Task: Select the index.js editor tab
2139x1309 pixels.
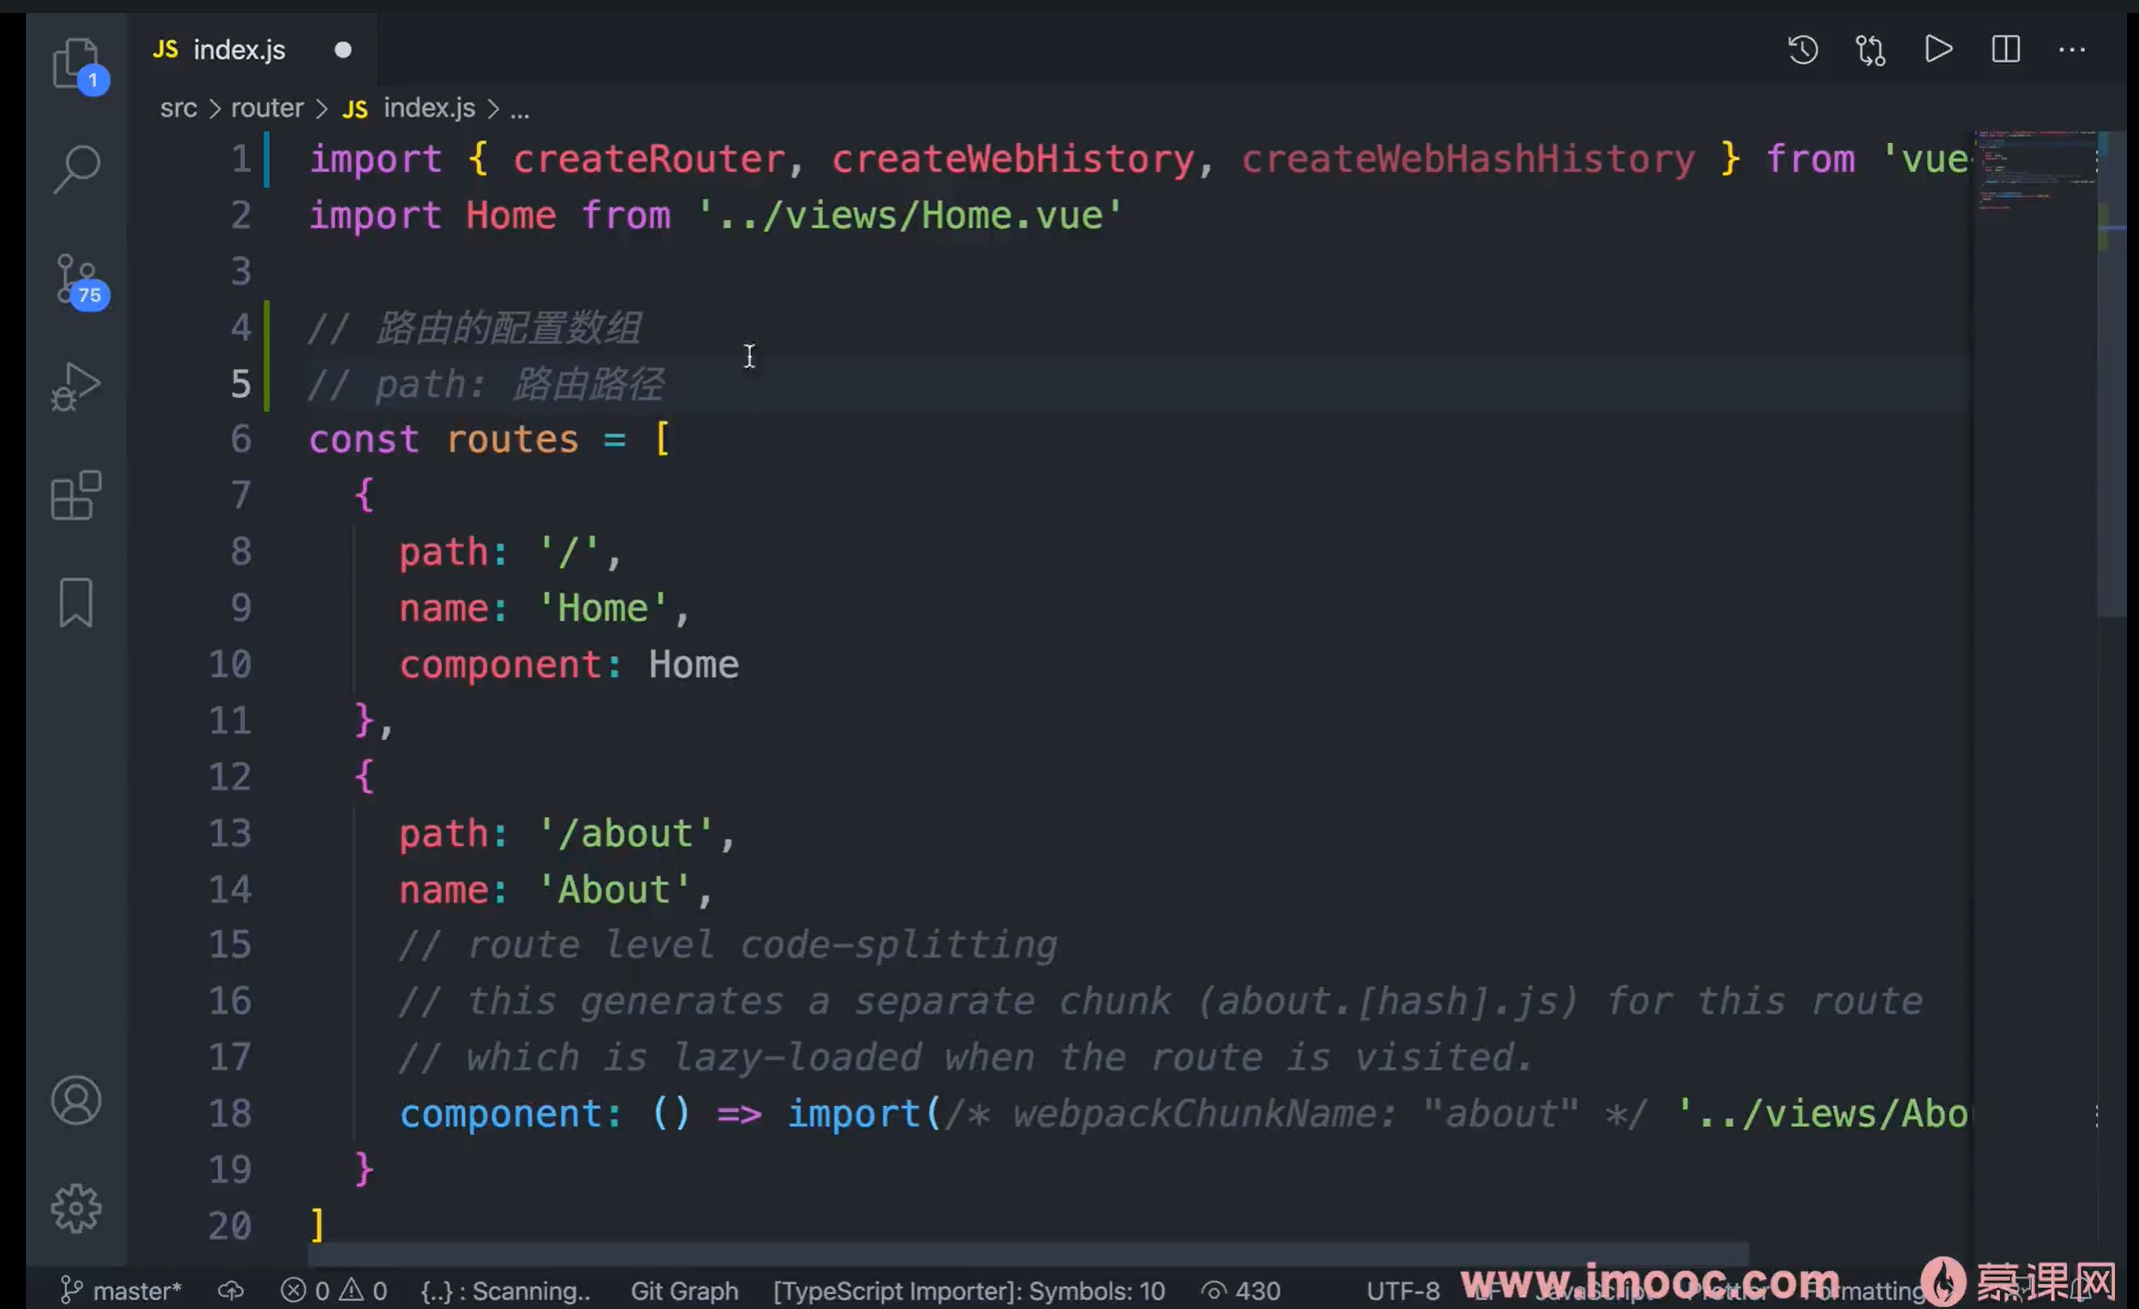Action: (x=238, y=49)
